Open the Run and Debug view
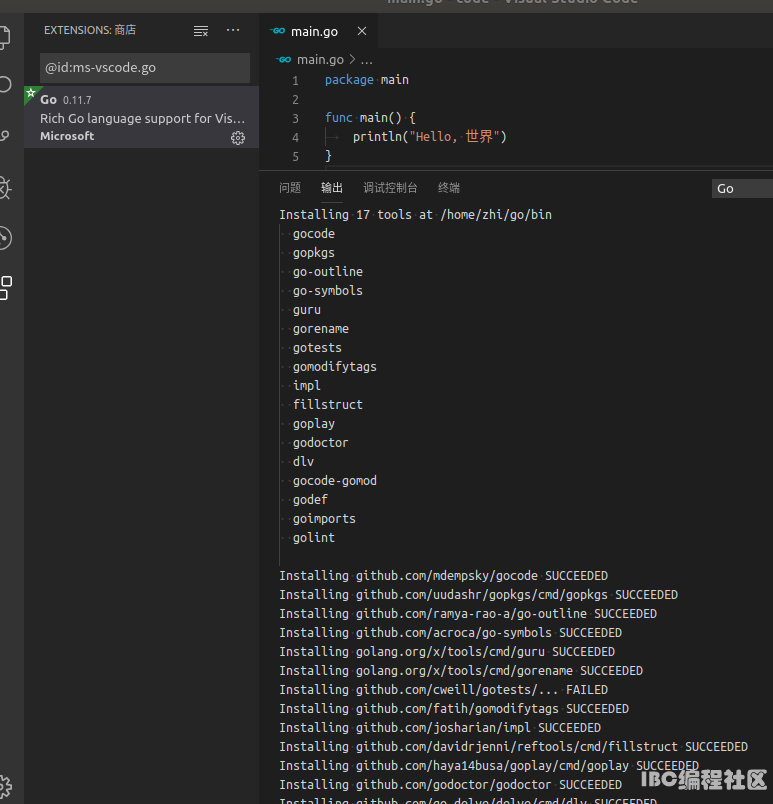Viewport: 773px width, 804px height. coord(5,188)
